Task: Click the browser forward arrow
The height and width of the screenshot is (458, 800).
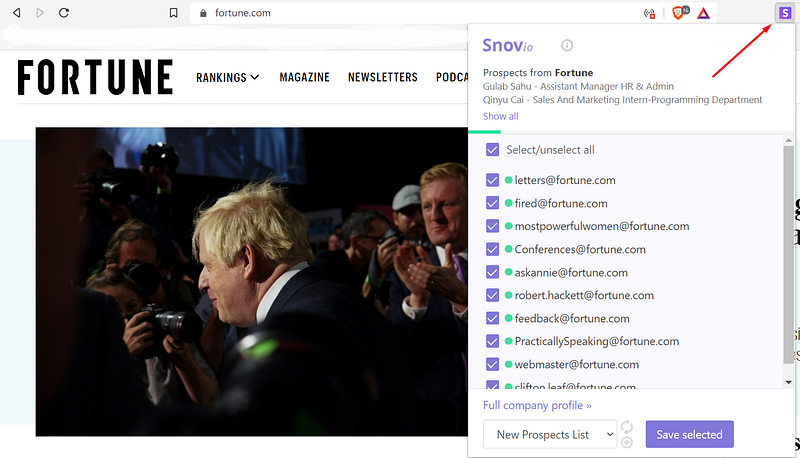Action: [40, 13]
